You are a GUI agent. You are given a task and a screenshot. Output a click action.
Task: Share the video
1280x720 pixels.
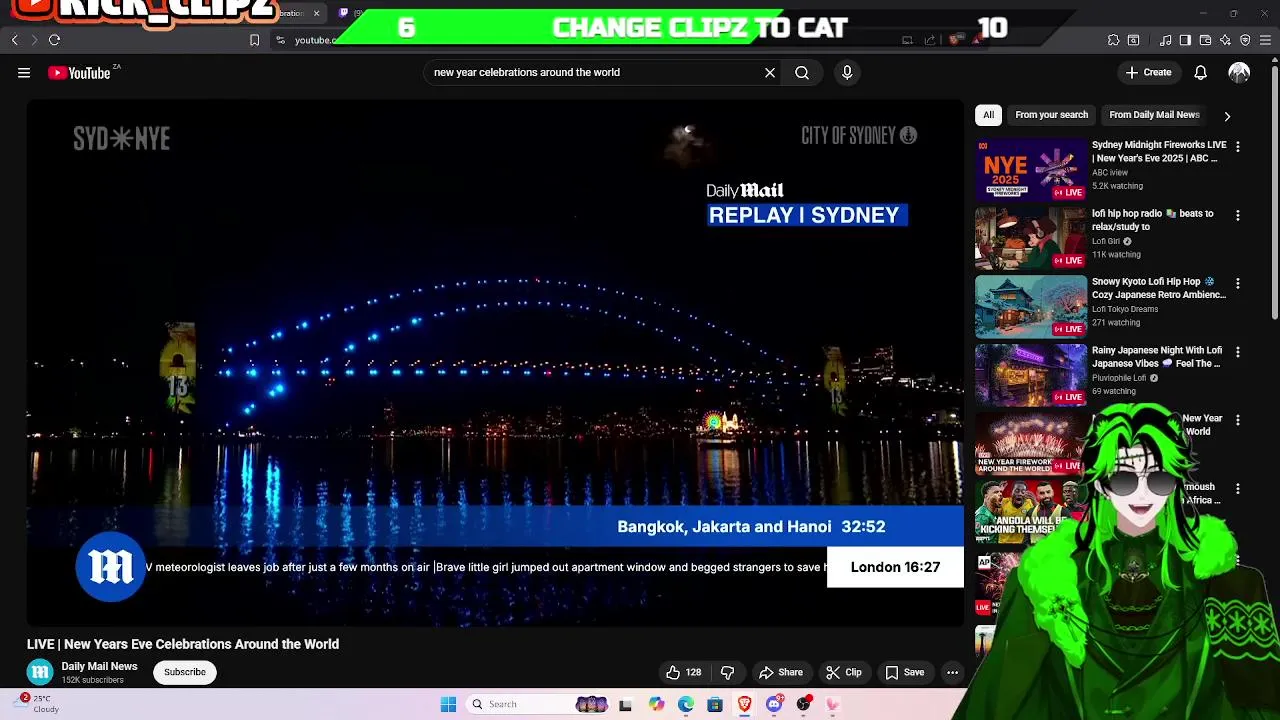781,672
